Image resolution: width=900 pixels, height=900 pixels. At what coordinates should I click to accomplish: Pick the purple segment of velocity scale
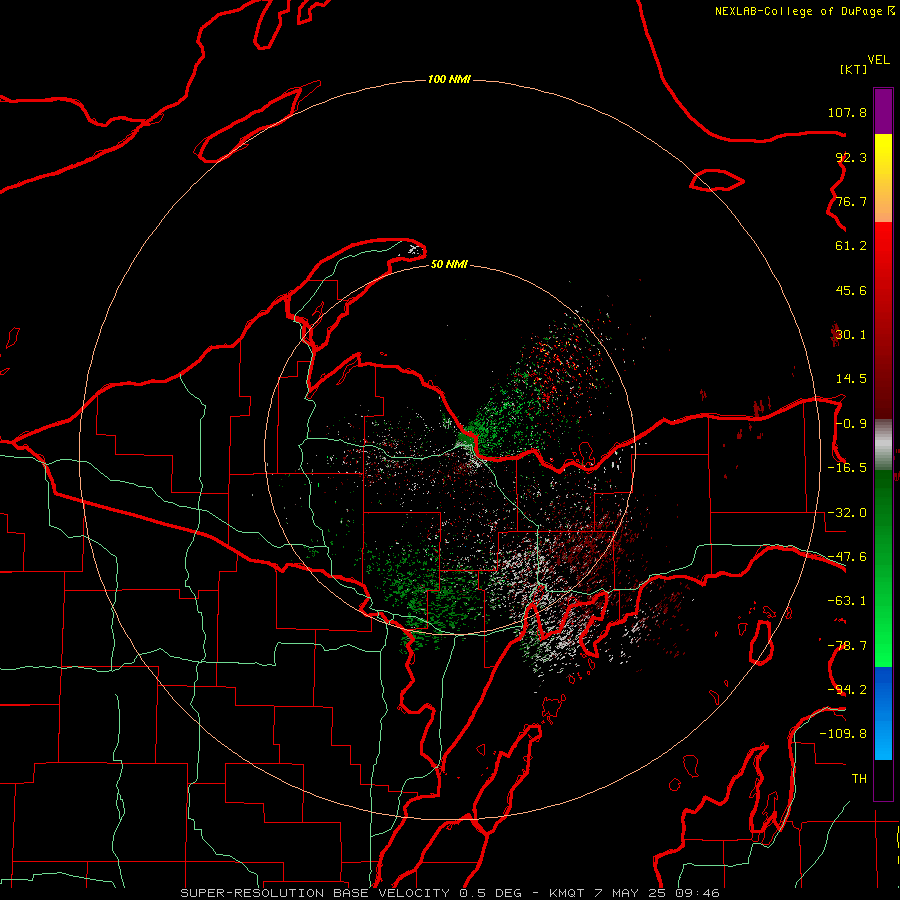[x=883, y=111]
